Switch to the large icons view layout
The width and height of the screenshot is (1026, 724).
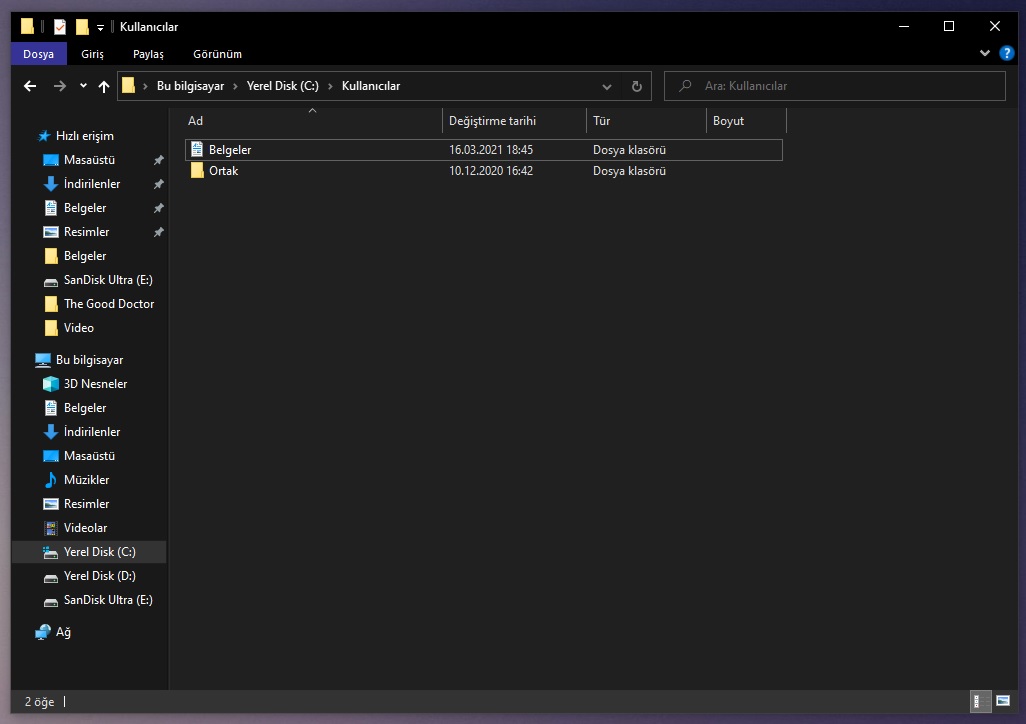click(x=1001, y=702)
